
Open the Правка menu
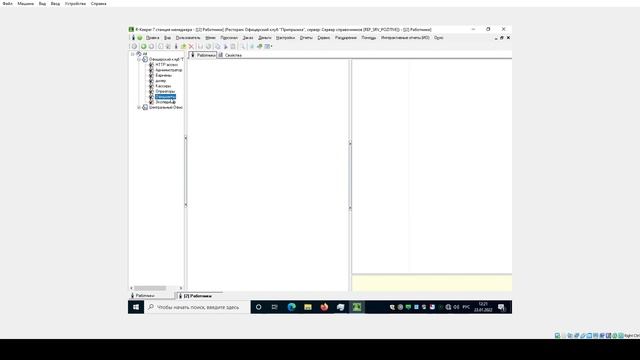point(153,38)
